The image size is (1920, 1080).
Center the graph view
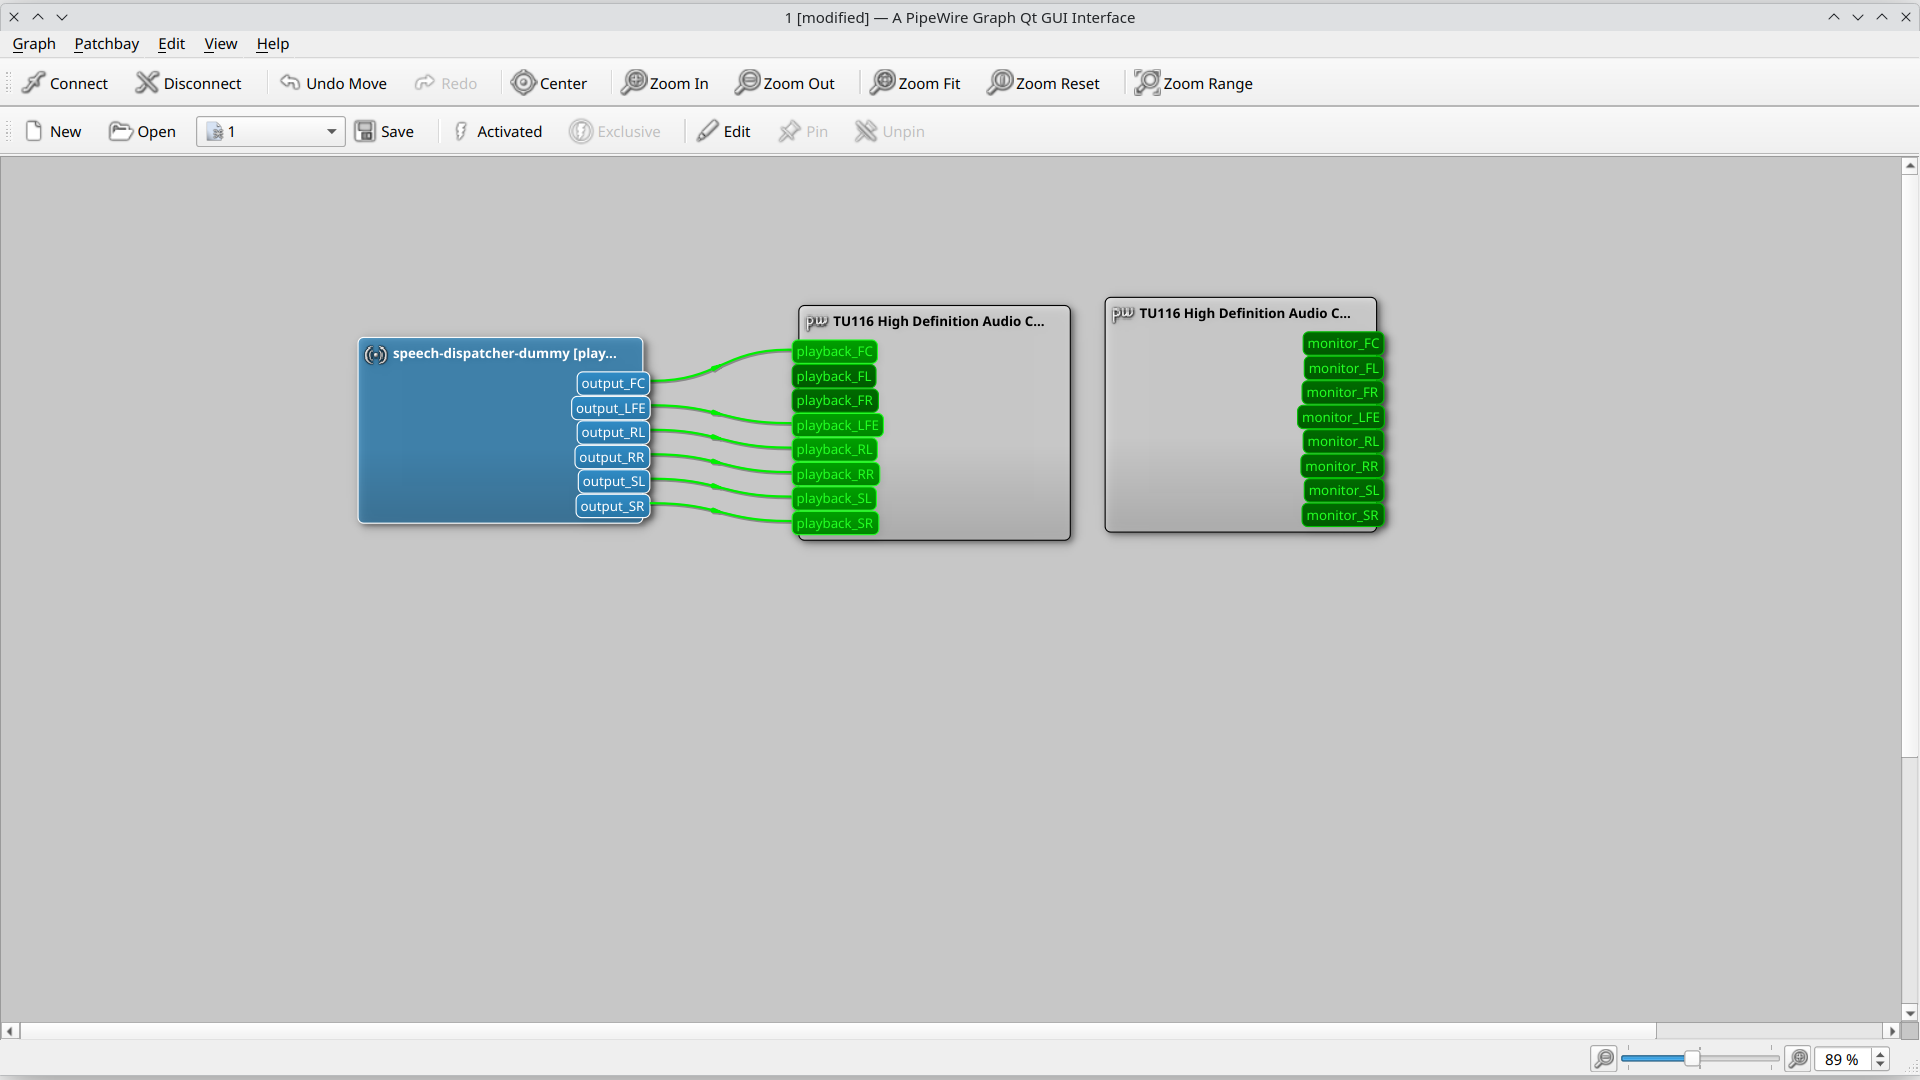point(549,83)
